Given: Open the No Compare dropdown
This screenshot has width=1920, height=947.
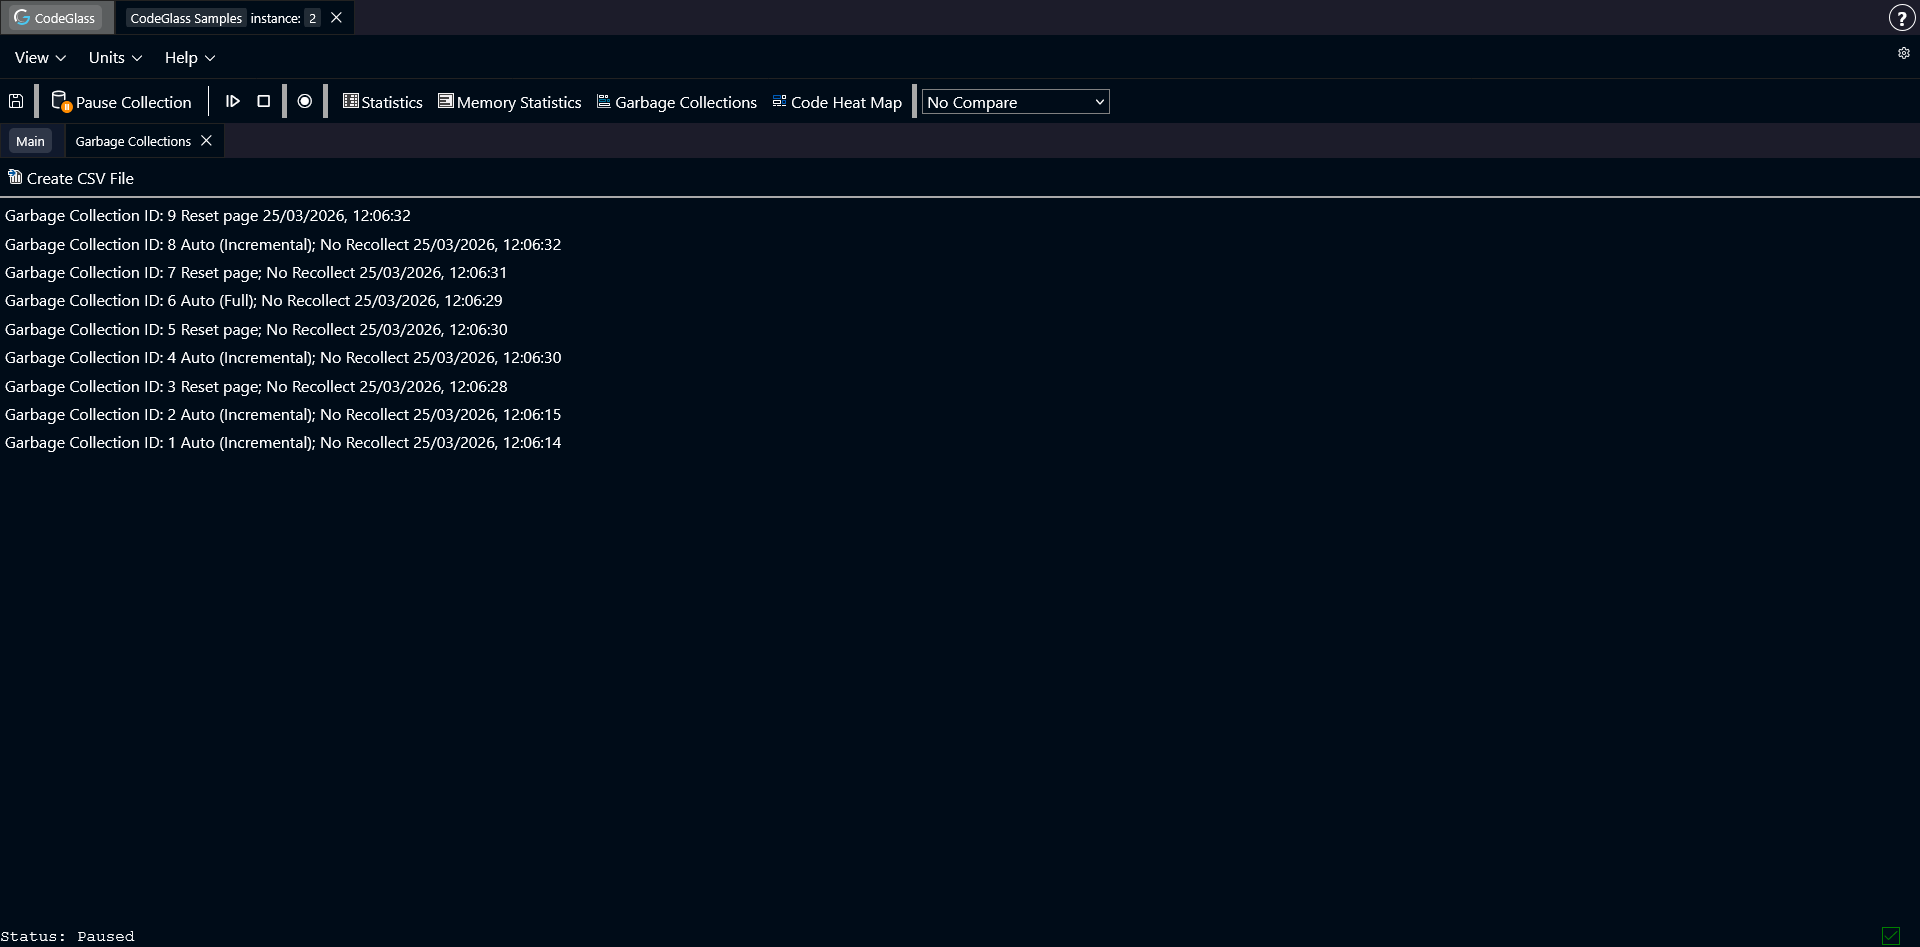Looking at the screenshot, I should 1014,101.
